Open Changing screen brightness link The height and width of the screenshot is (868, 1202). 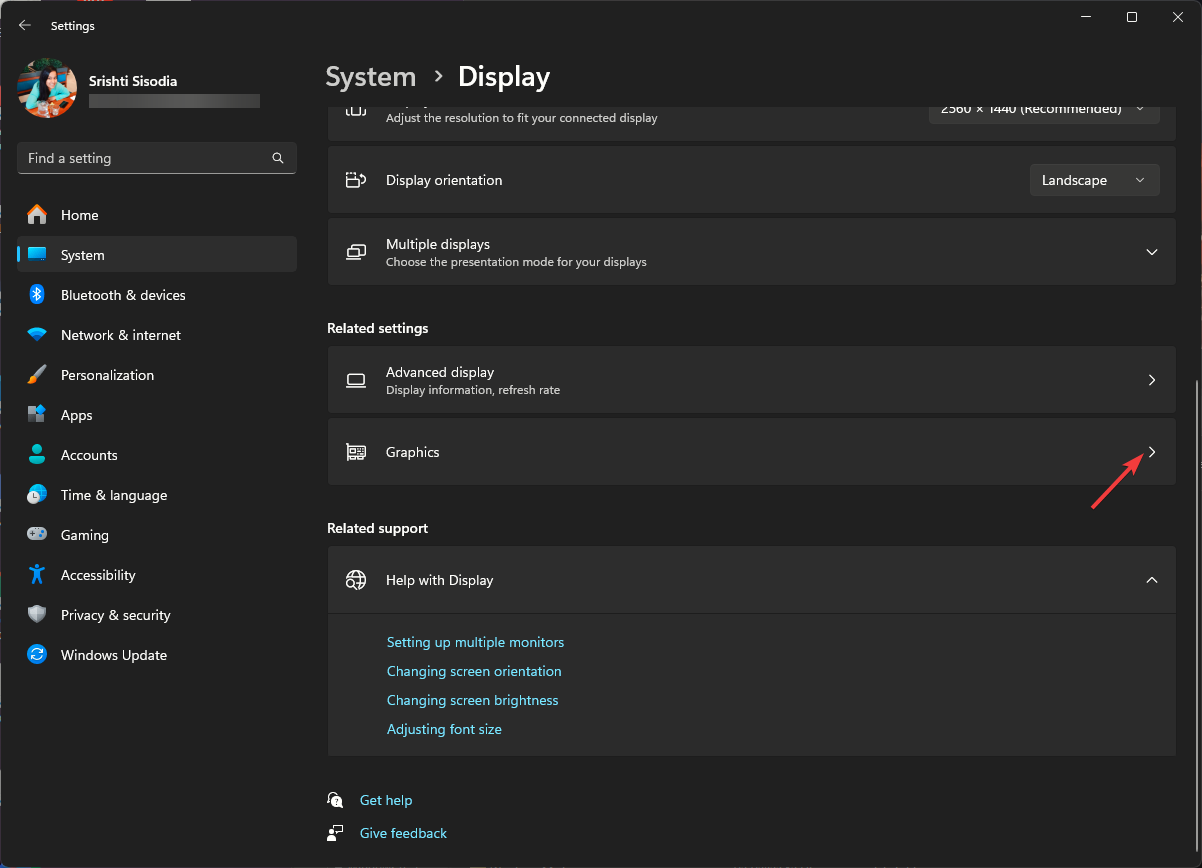[x=473, y=700]
